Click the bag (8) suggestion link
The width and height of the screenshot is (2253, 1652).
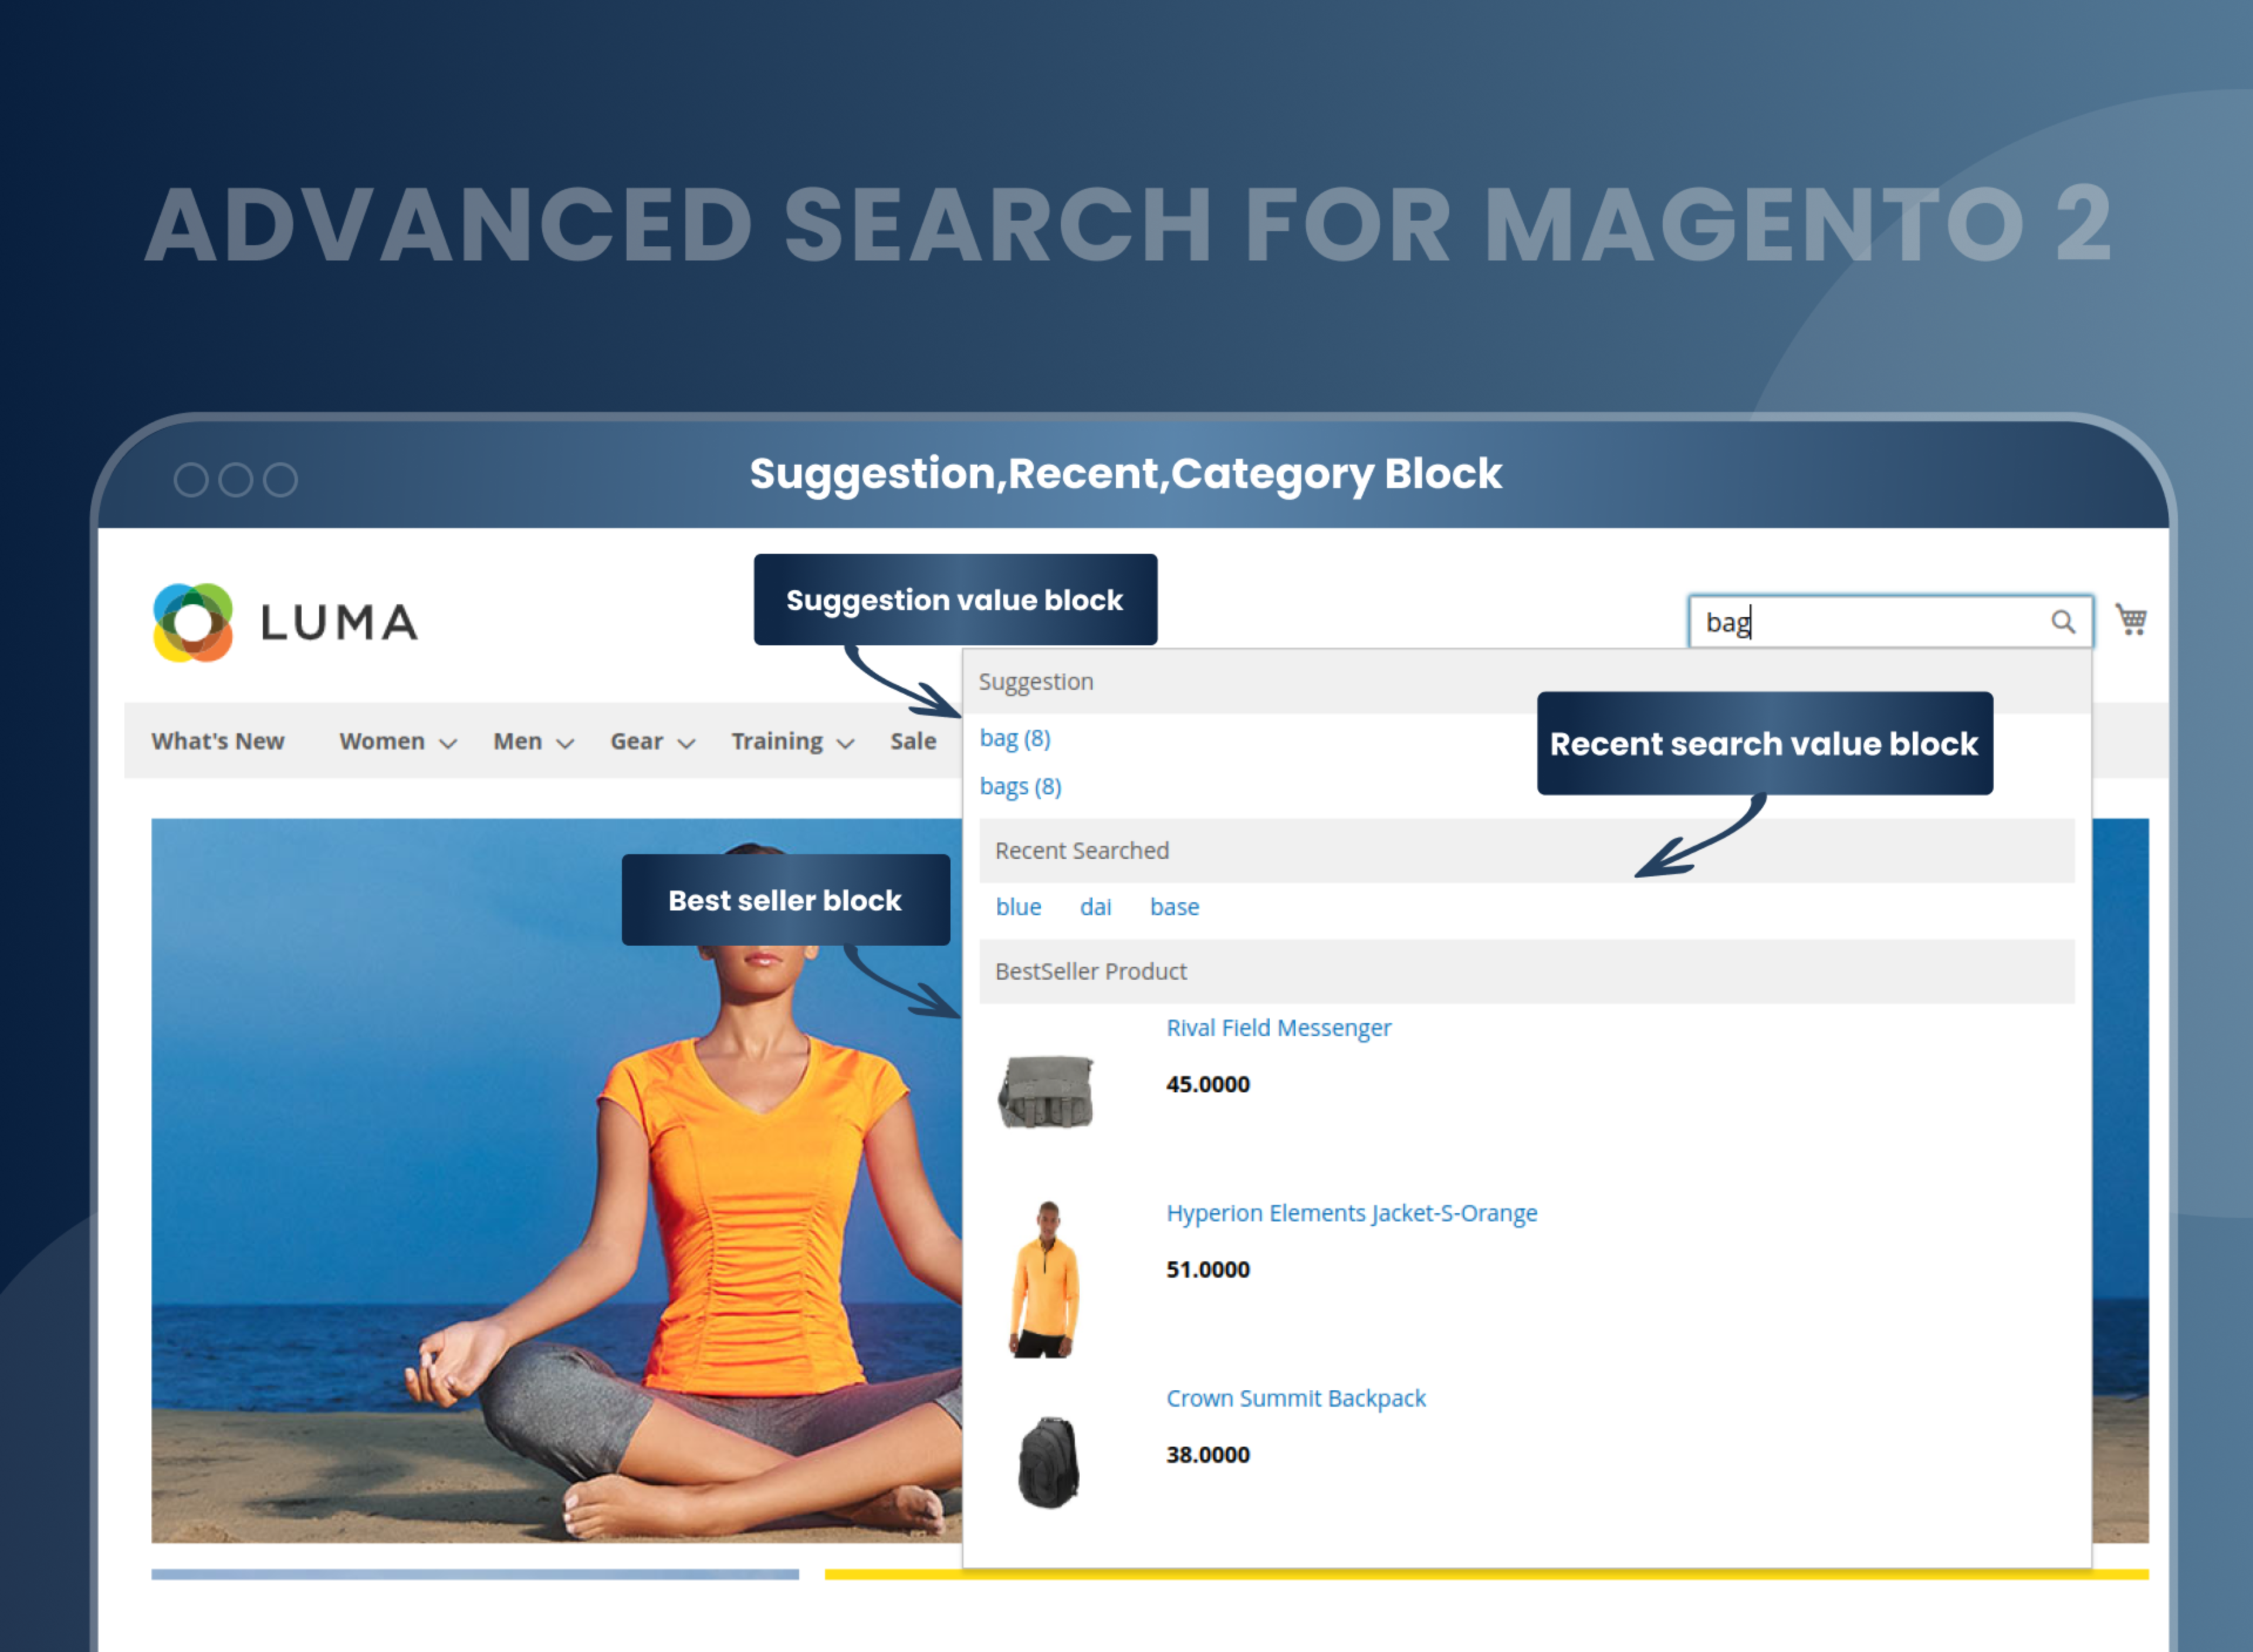(x=1015, y=738)
